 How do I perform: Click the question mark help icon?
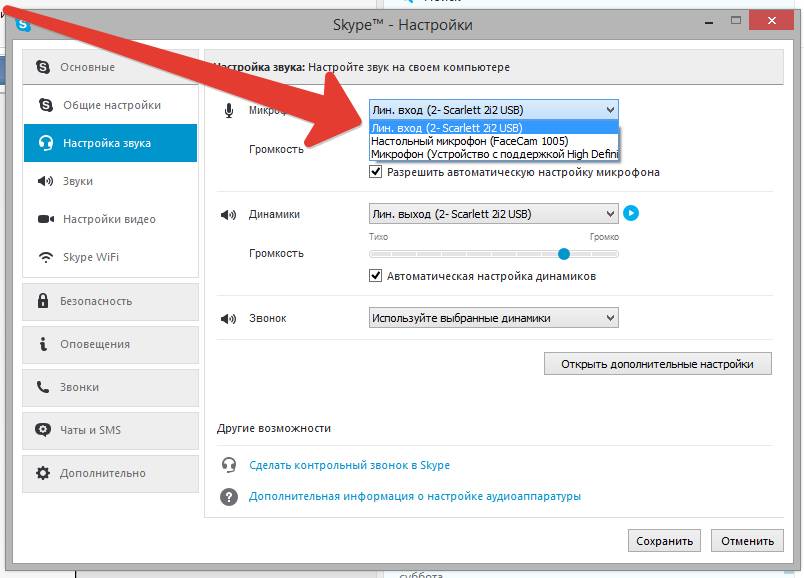point(229,496)
